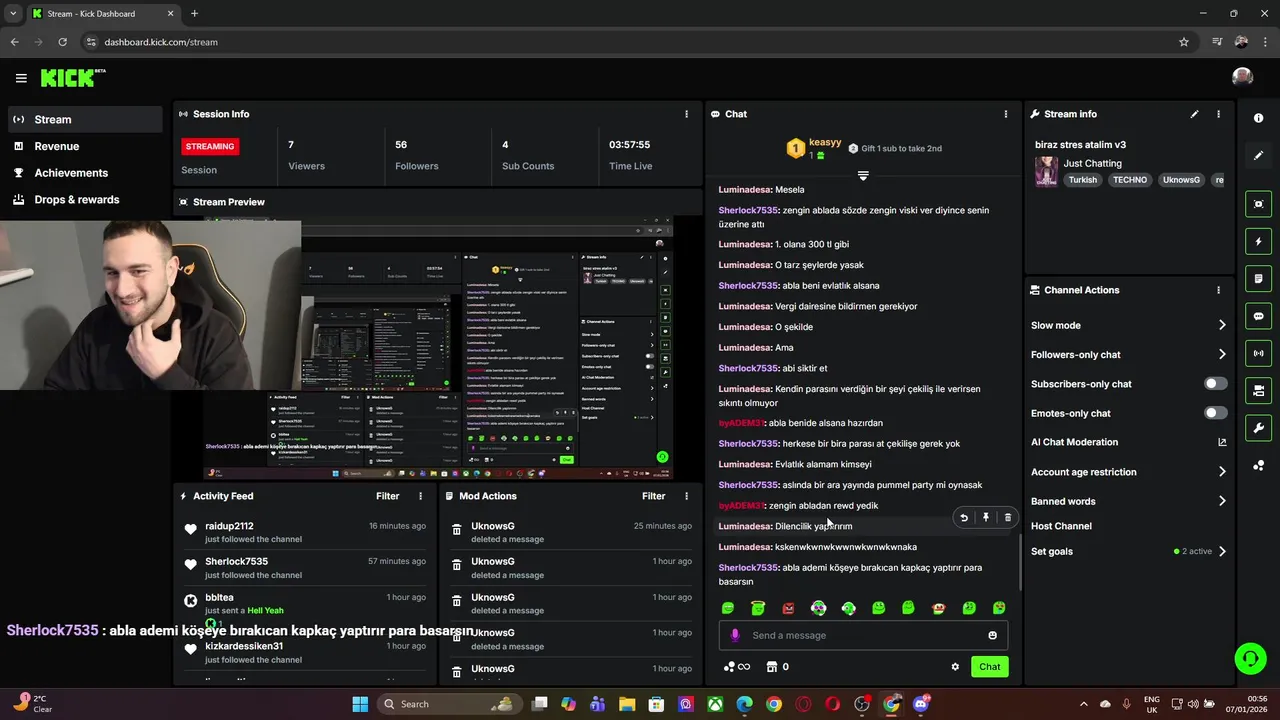Click the TECHNO tag in Stream info
The height and width of the screenshot is (720, 1280).
tap(1130, 180)
